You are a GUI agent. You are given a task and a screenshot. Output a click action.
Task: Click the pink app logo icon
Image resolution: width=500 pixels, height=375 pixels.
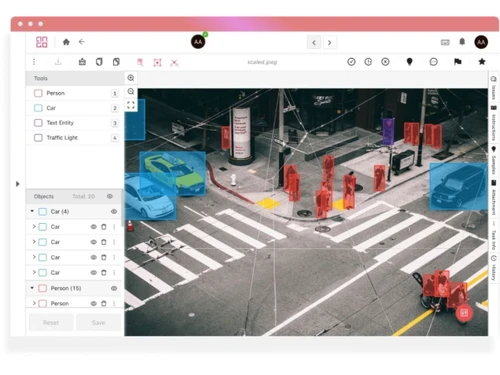point(42,42)
